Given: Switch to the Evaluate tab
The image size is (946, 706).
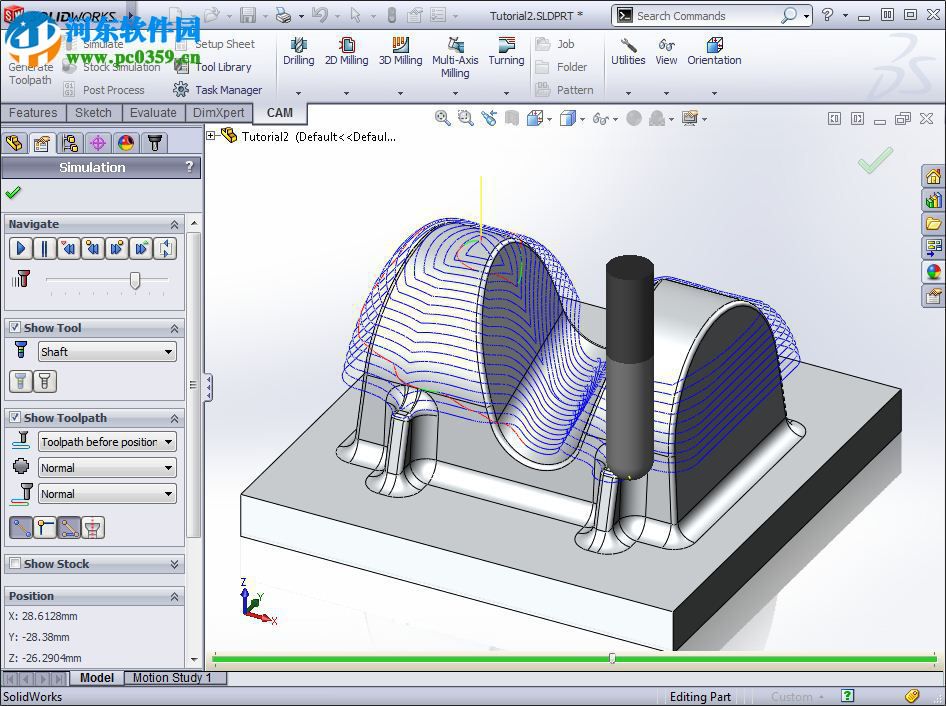Looking at the screenshot, I should coord(153,113).
